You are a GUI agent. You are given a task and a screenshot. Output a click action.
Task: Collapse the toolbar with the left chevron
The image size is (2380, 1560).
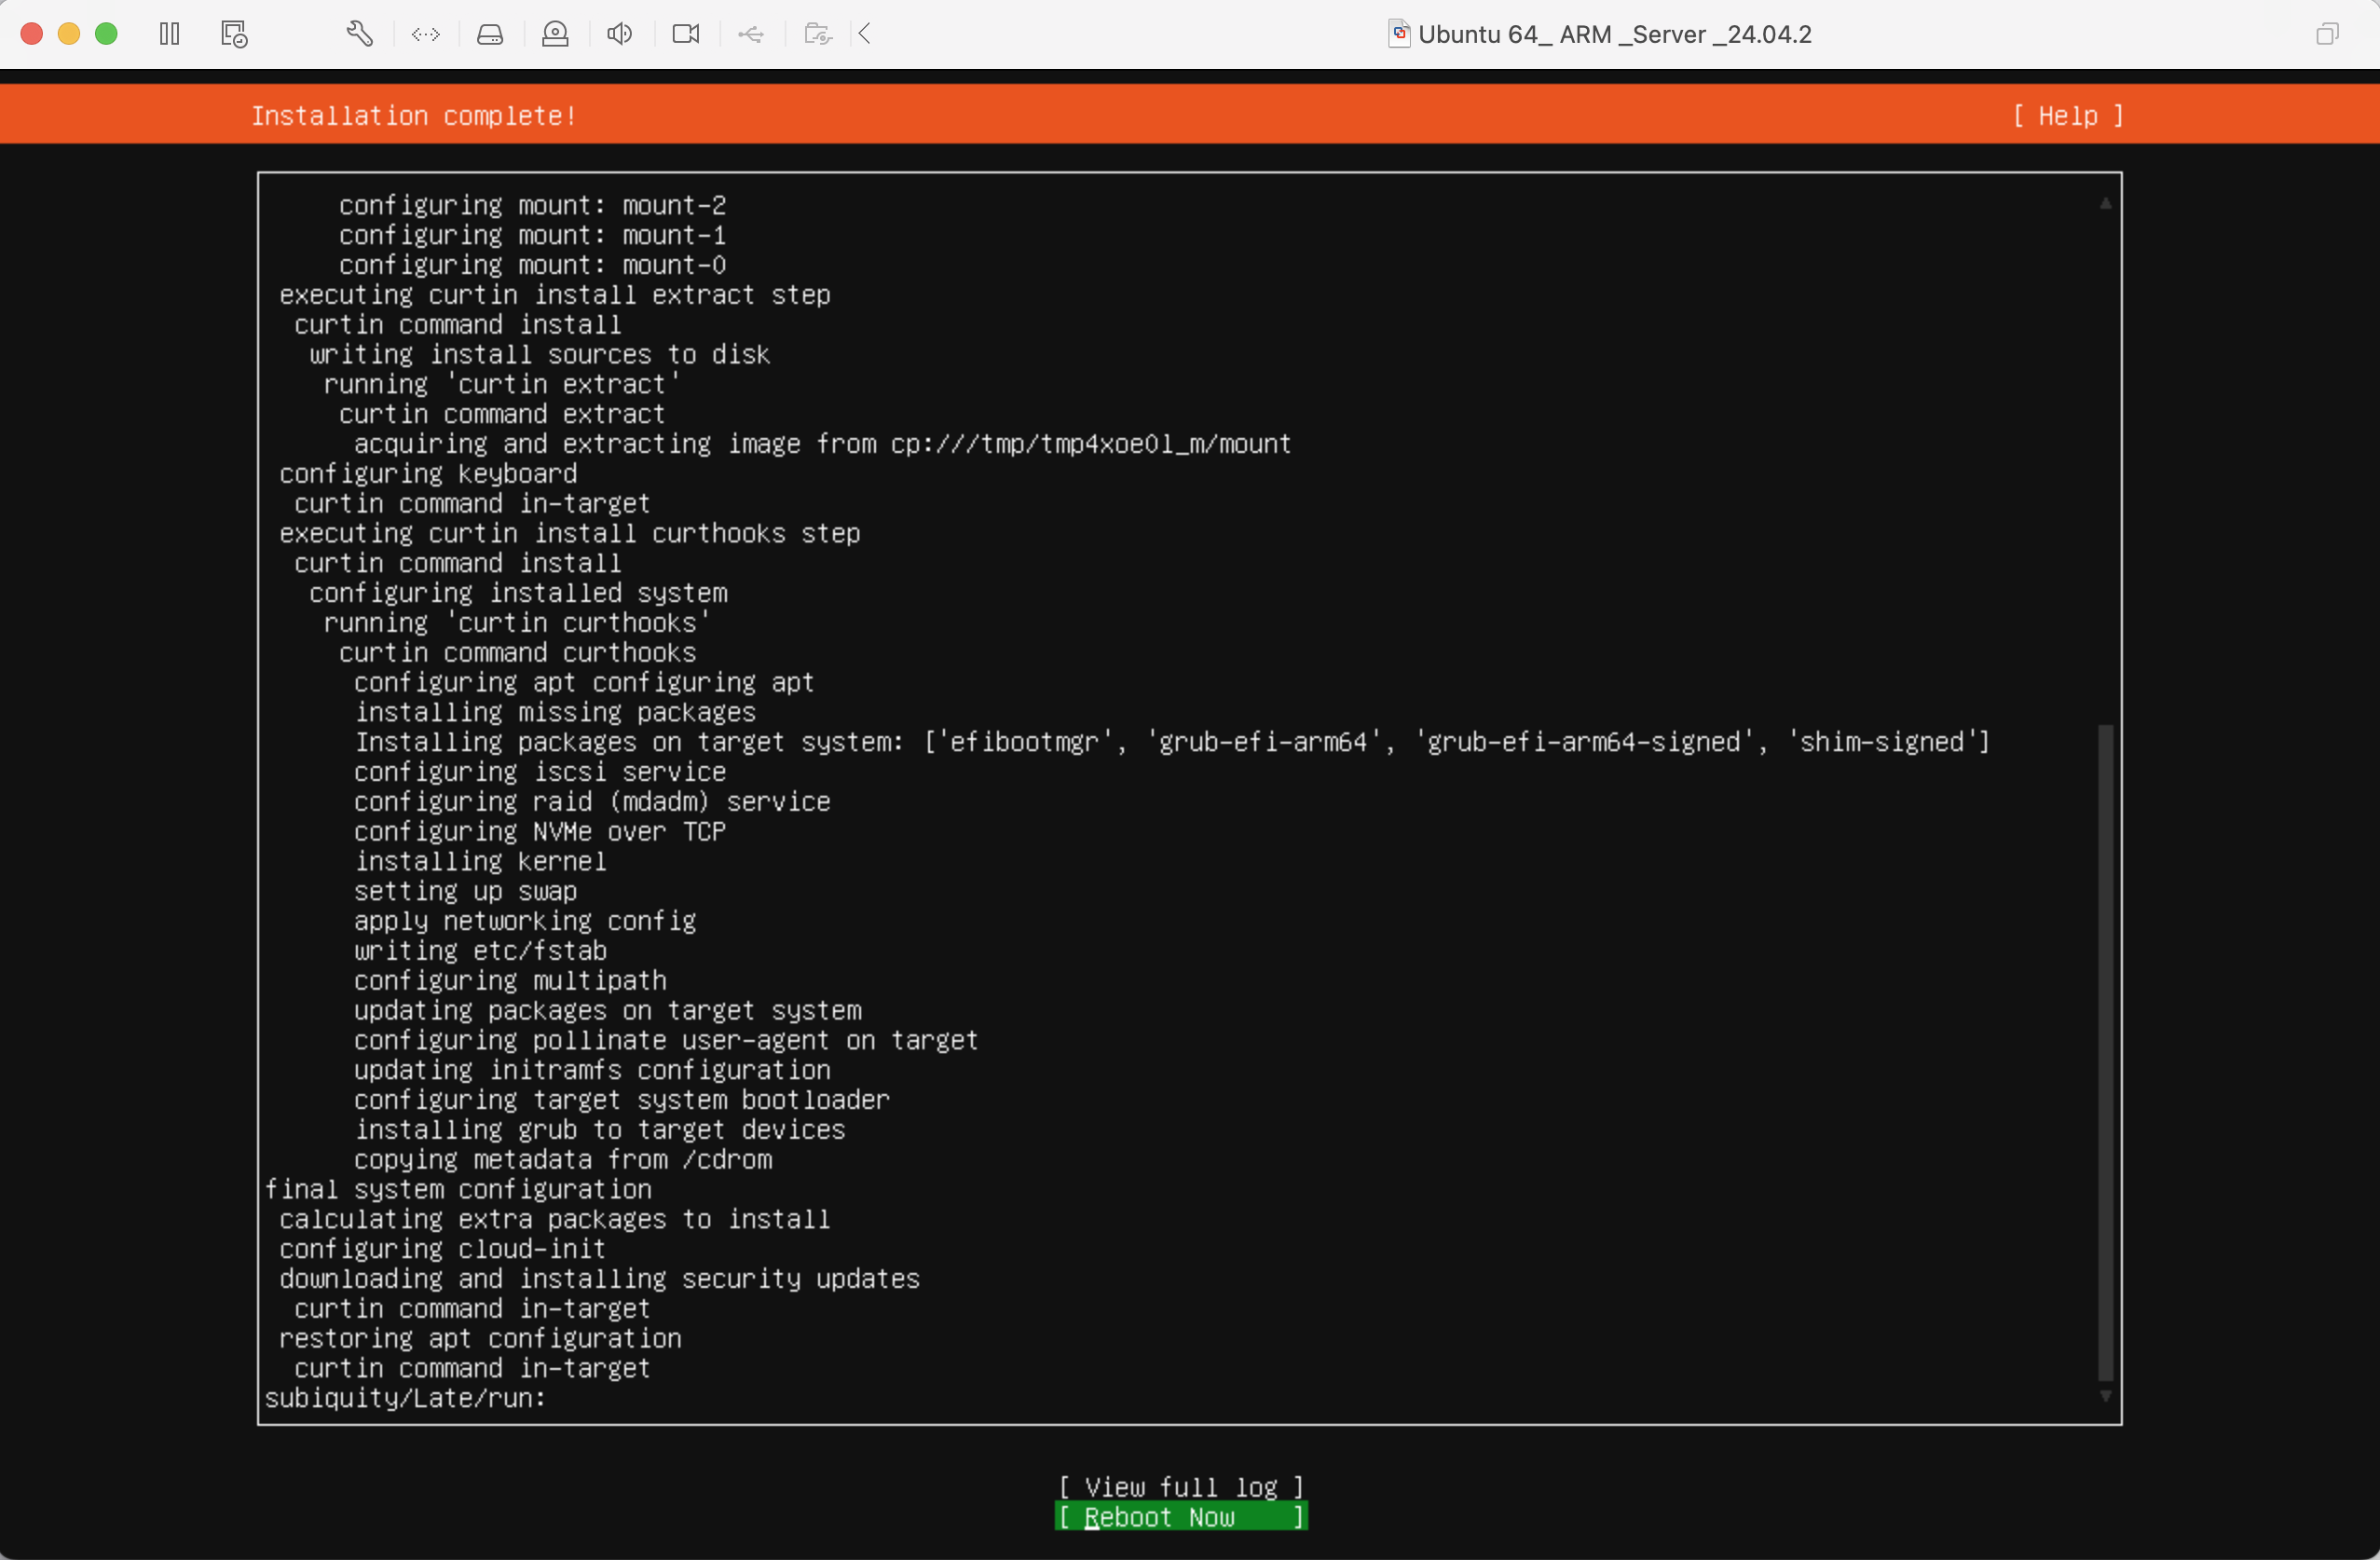point(866,34)
